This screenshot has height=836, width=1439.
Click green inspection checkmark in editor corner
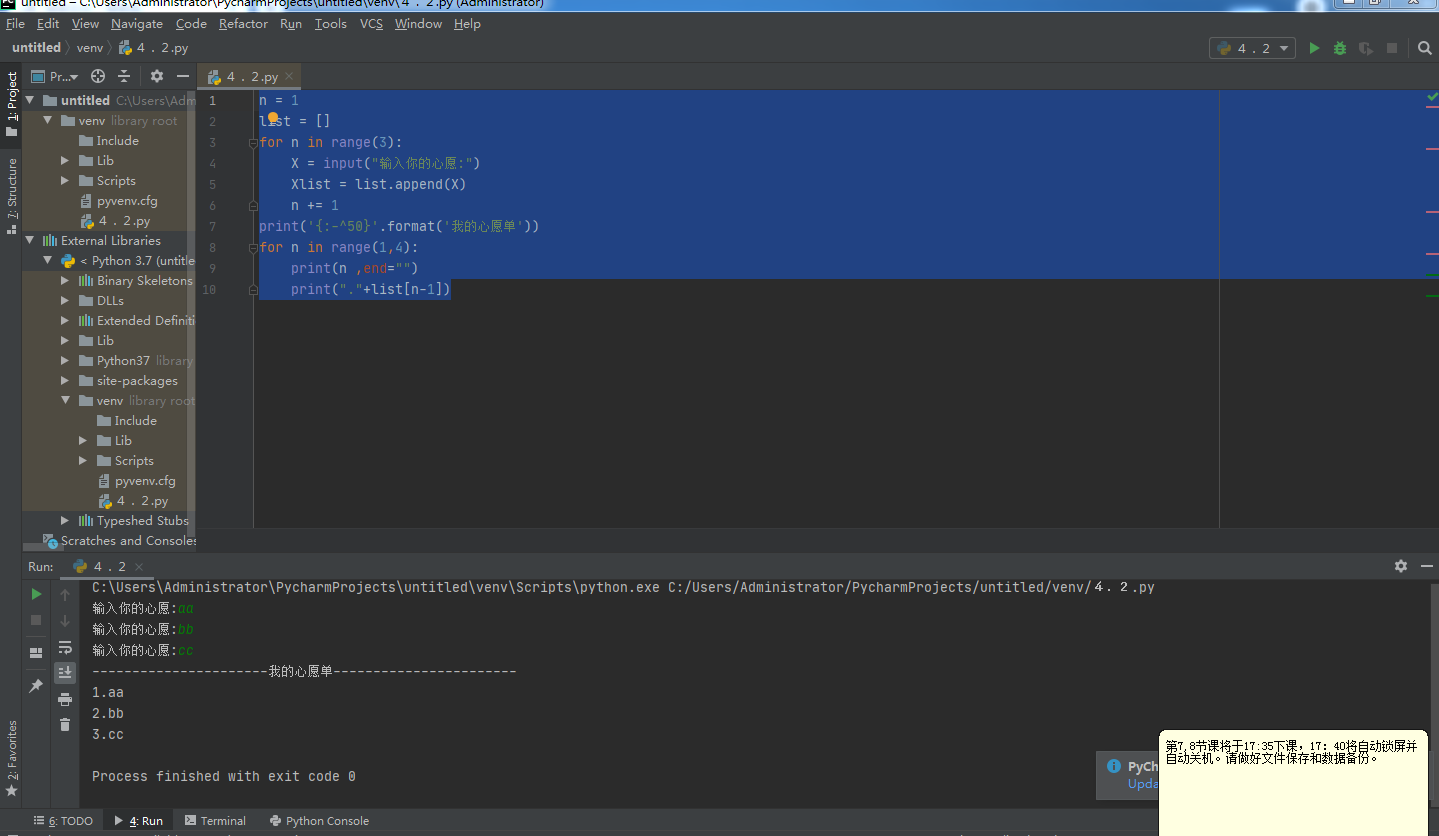point(1432,98)
